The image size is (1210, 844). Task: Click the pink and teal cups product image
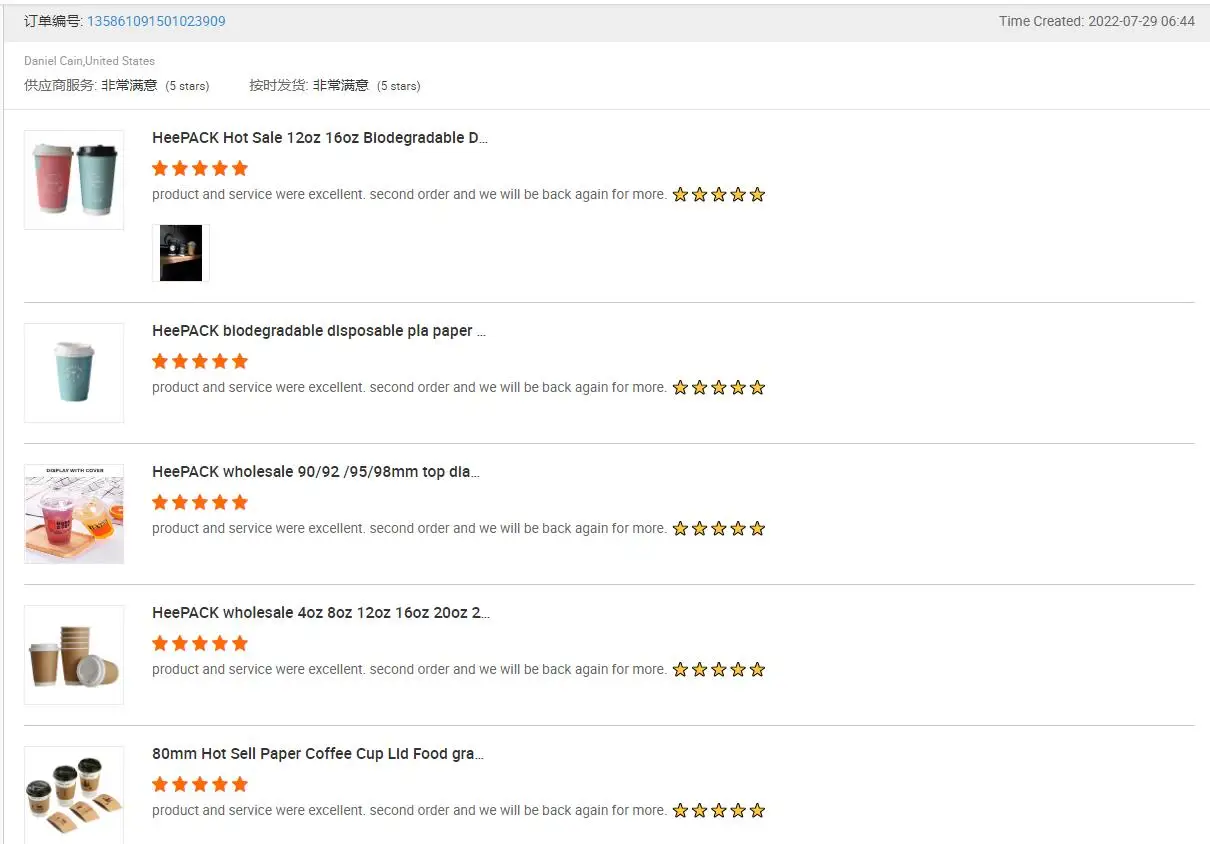(74, 180)
